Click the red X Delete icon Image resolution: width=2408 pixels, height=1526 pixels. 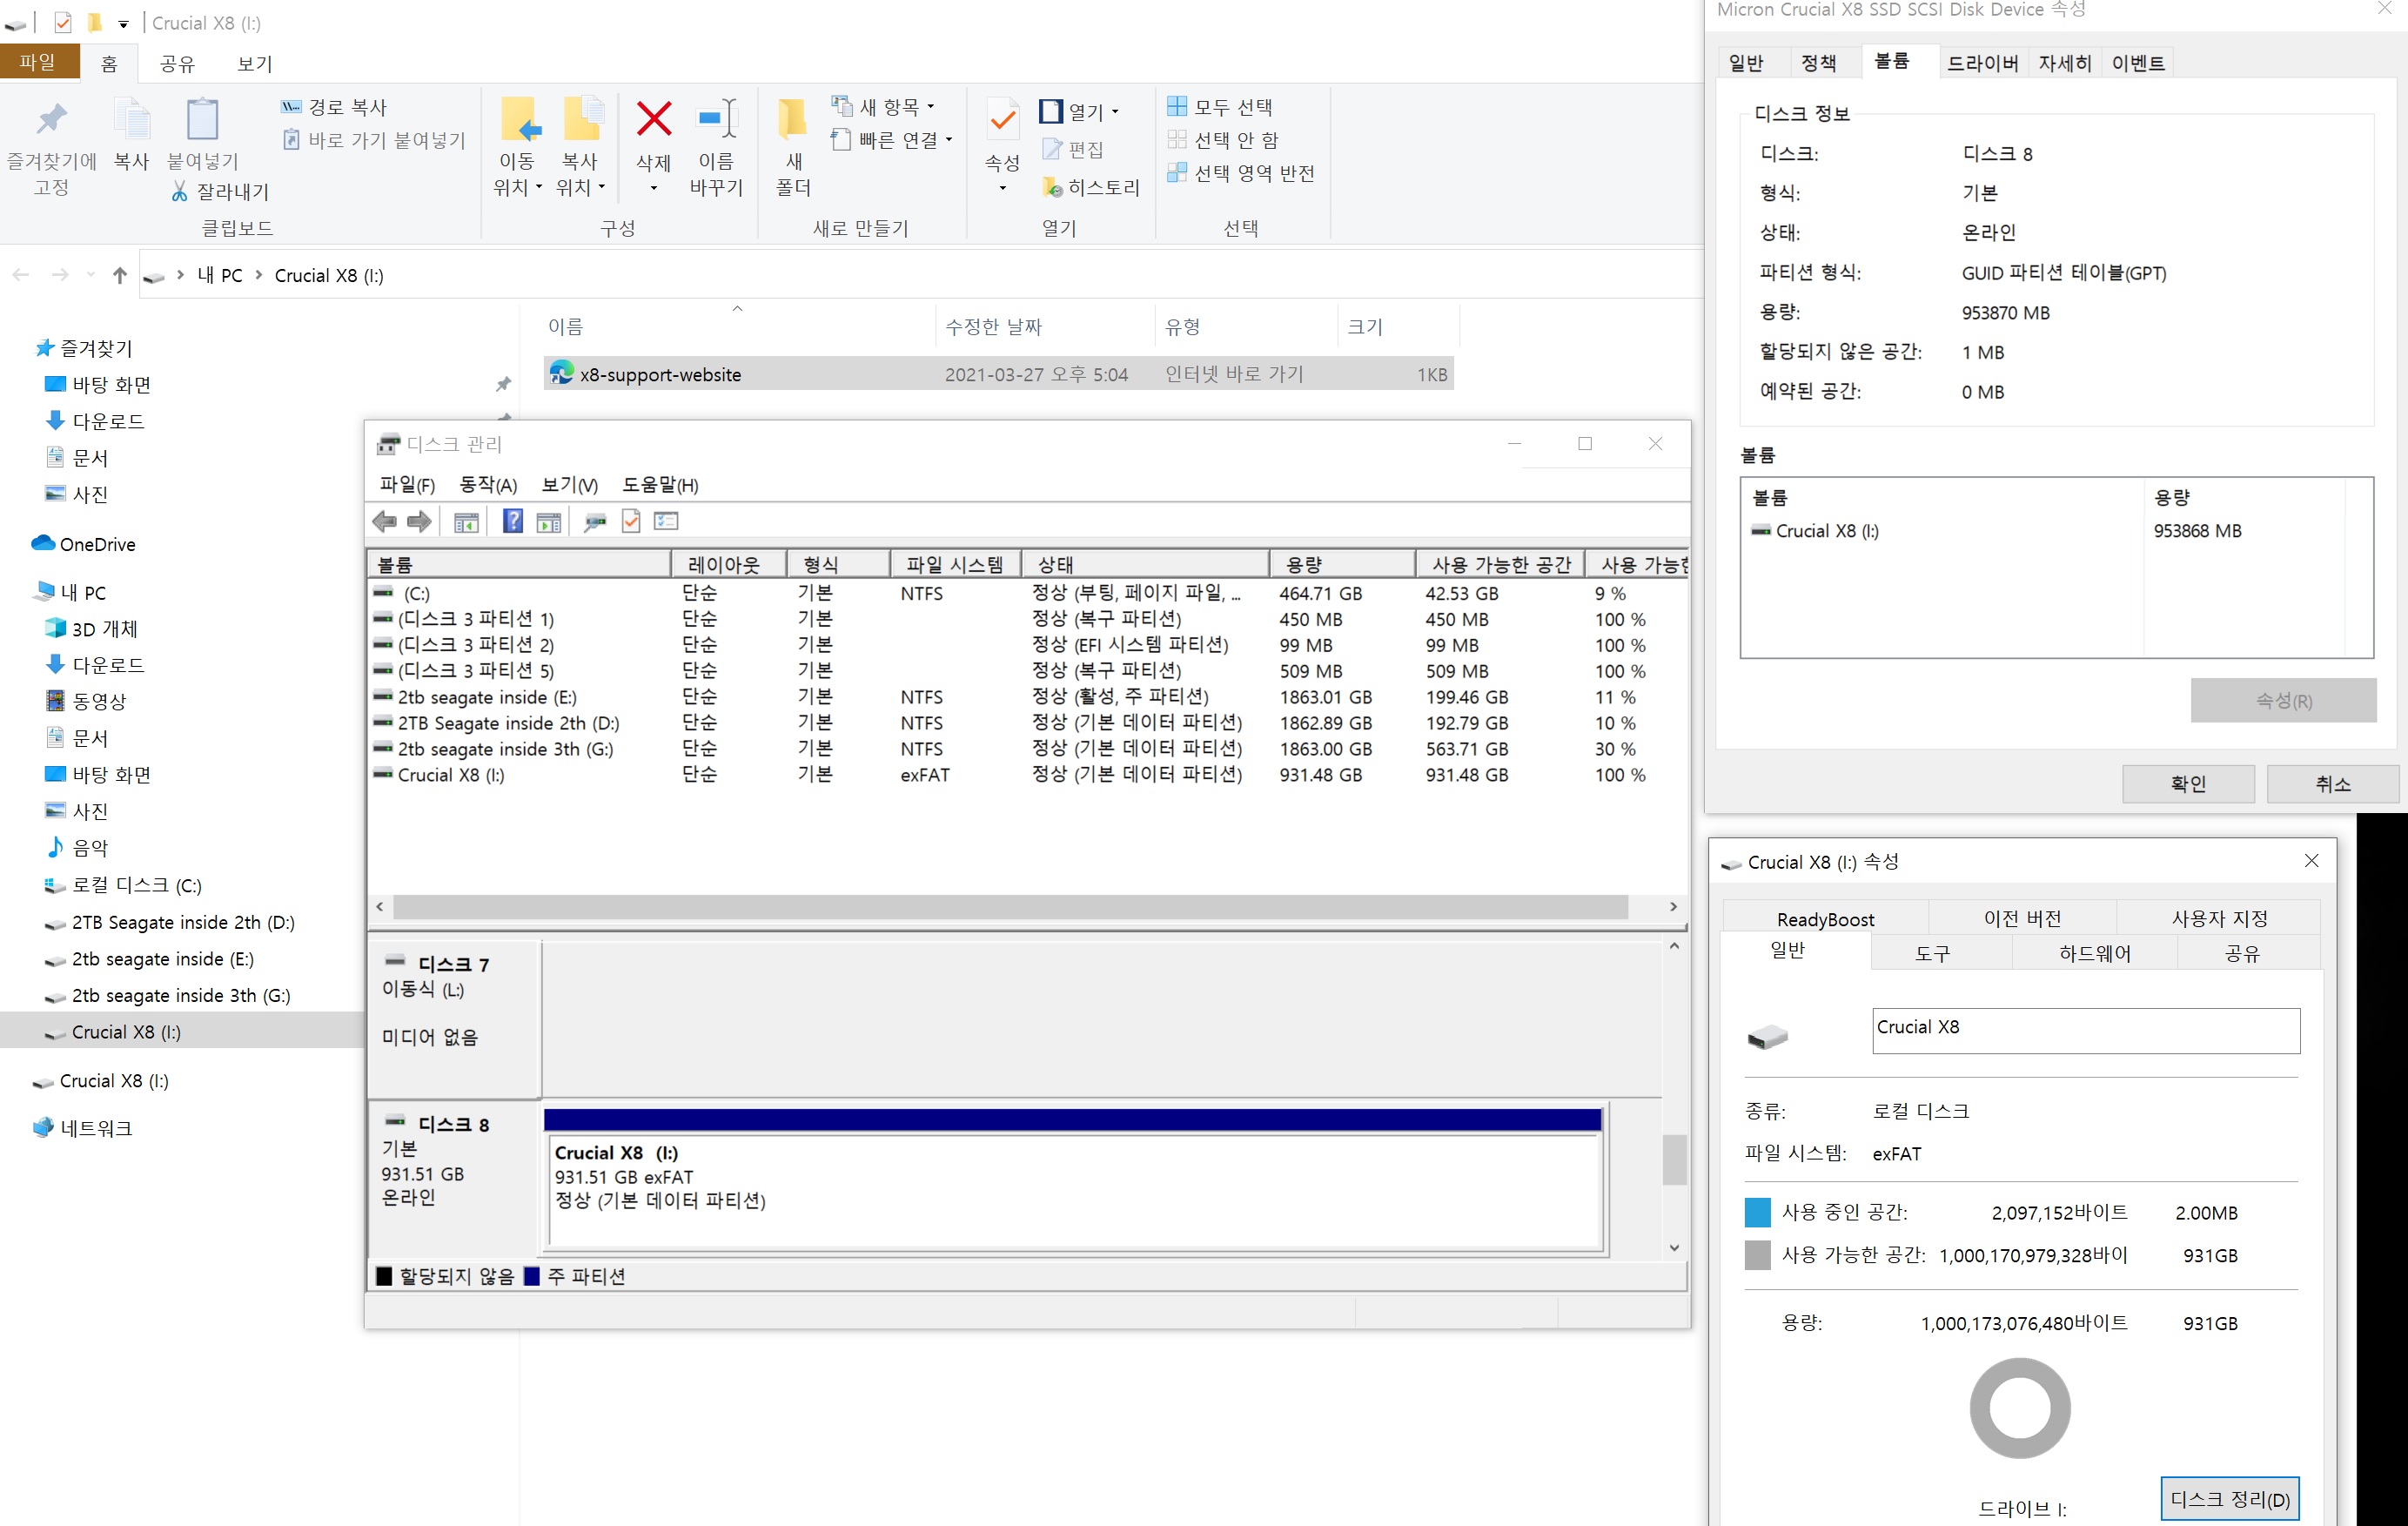[x=654, y=119]
